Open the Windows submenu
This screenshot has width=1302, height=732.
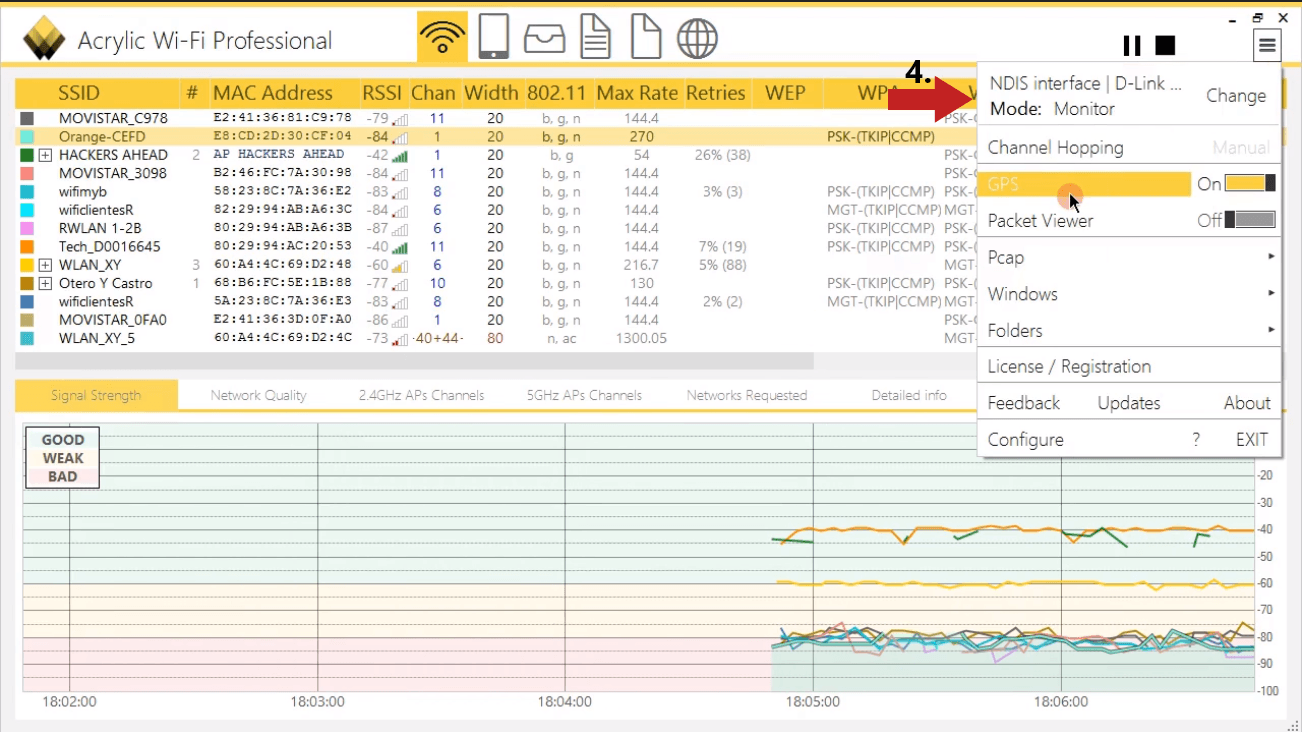click(x=1130, y=294)
